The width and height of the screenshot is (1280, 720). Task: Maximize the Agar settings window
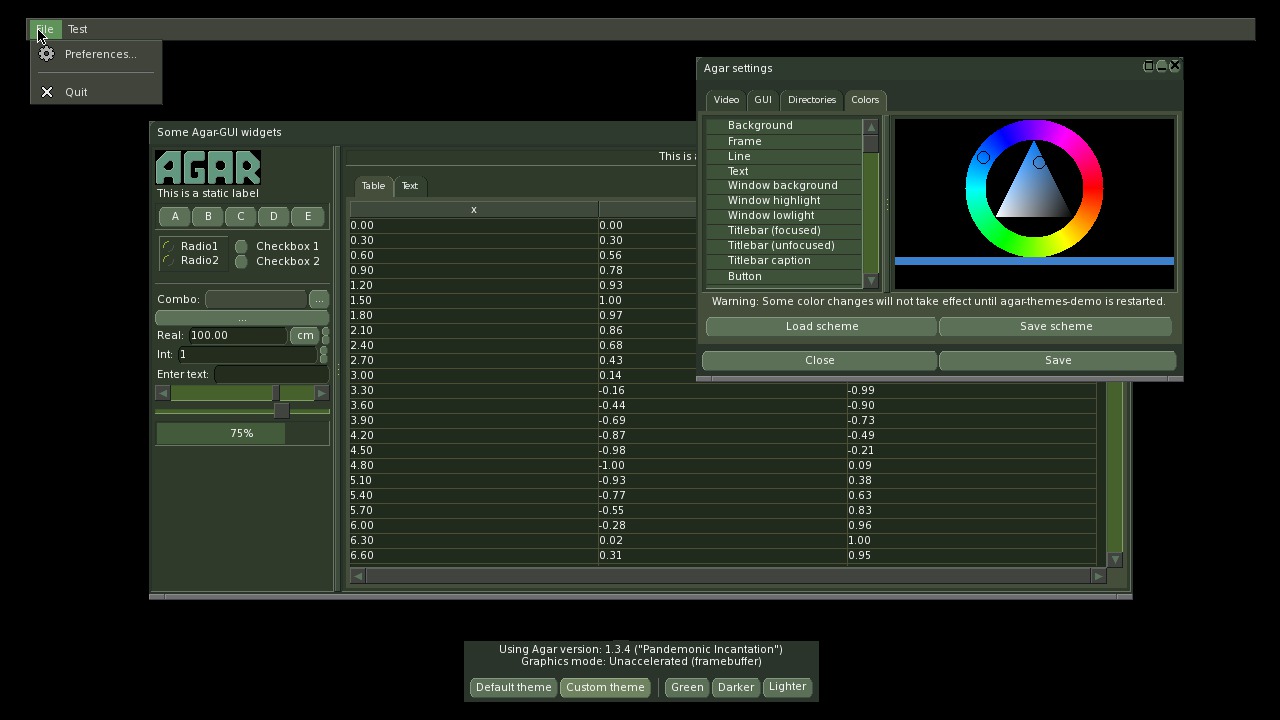1149,66
